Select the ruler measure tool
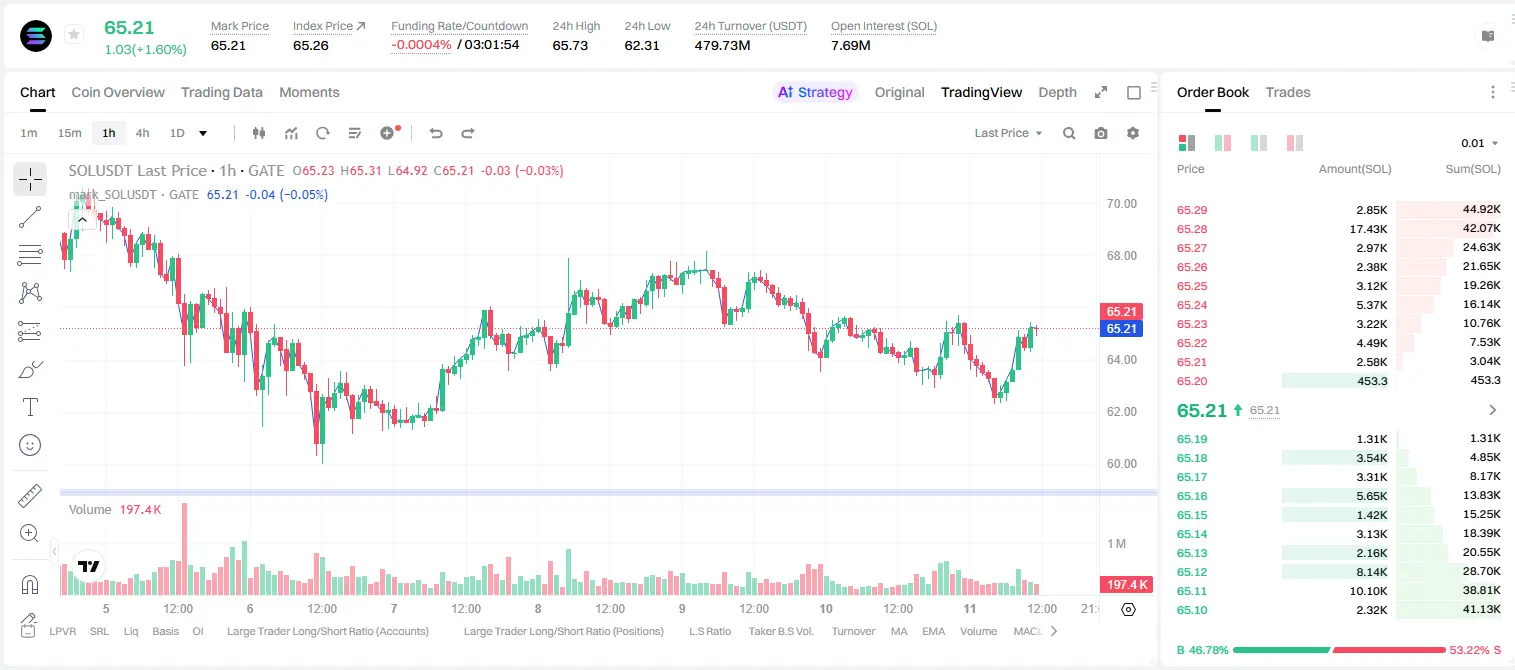The image size is (1515, 670). tap(30, 495)
